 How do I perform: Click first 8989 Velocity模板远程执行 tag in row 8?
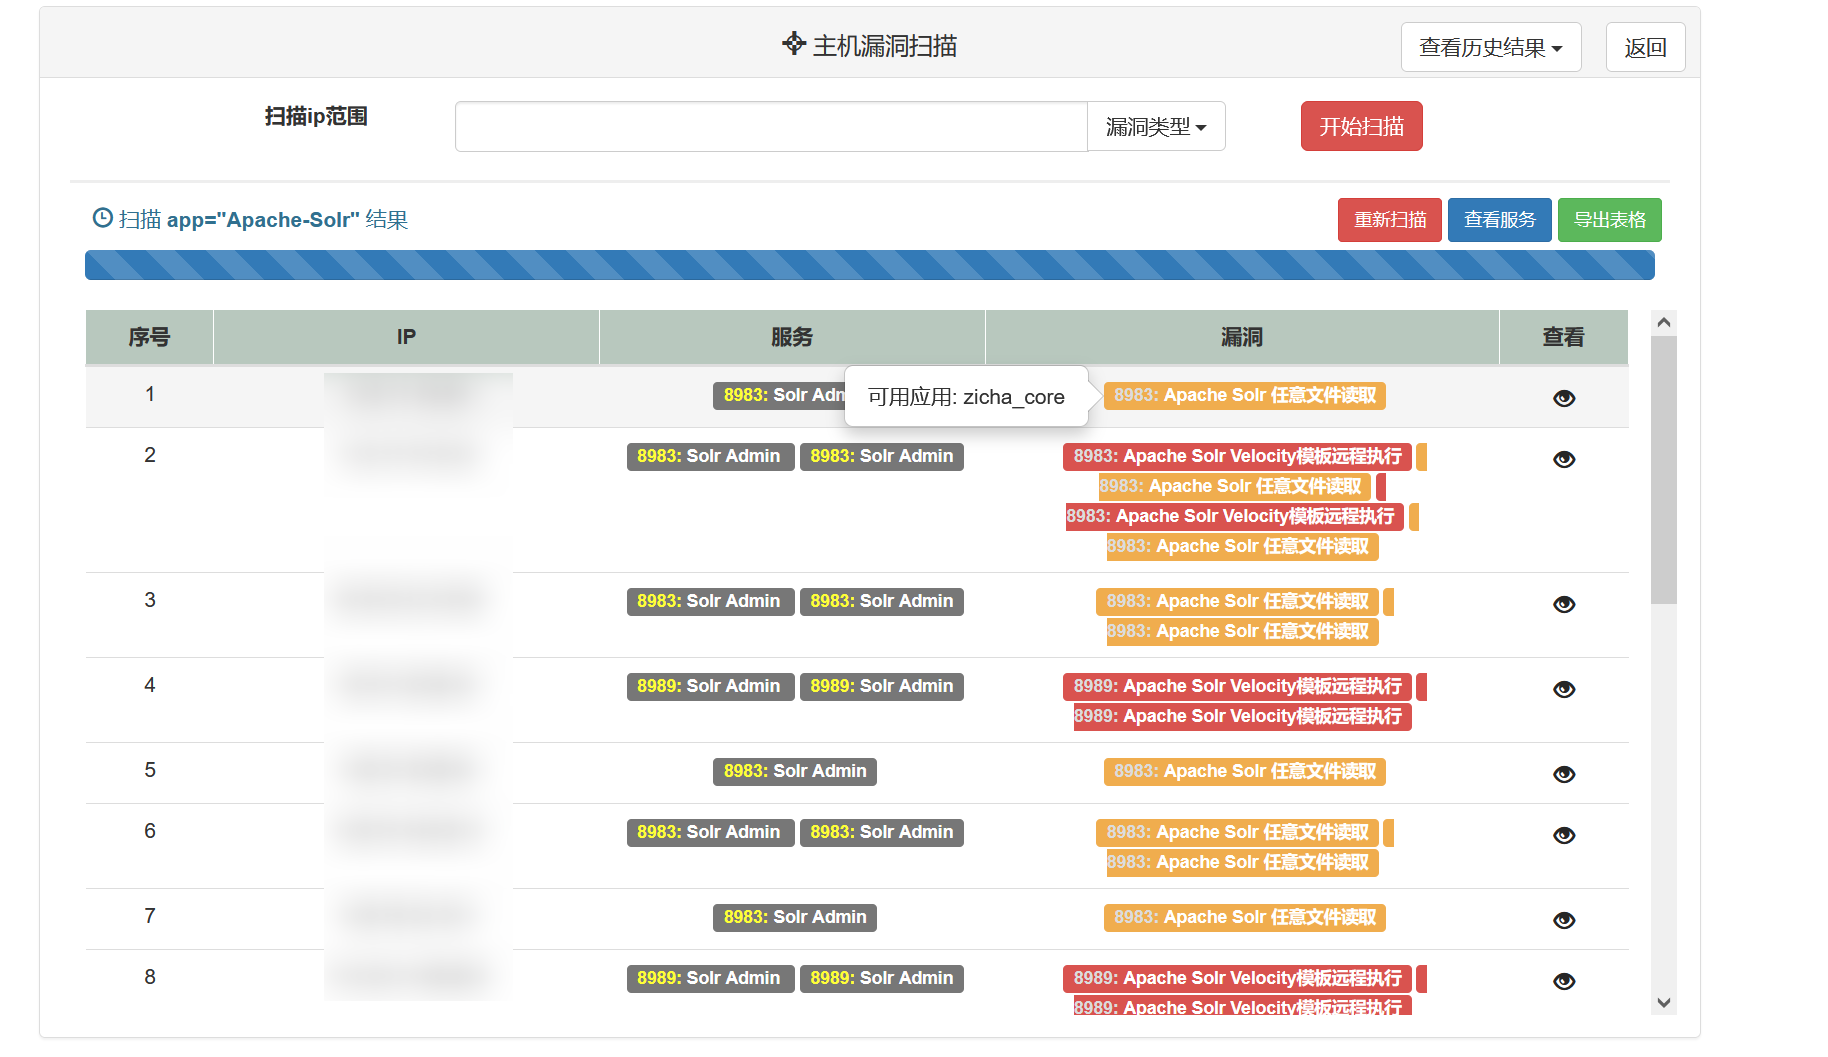point(1238,978)
